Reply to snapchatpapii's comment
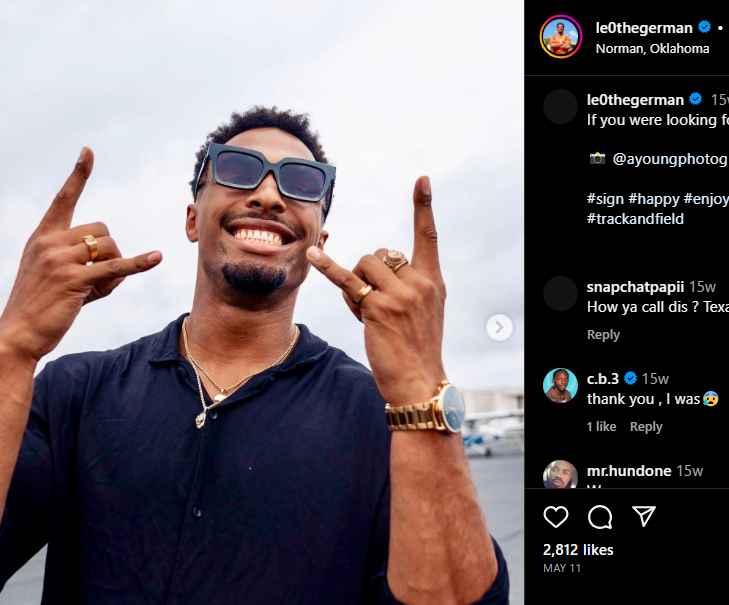 (603, 335)
